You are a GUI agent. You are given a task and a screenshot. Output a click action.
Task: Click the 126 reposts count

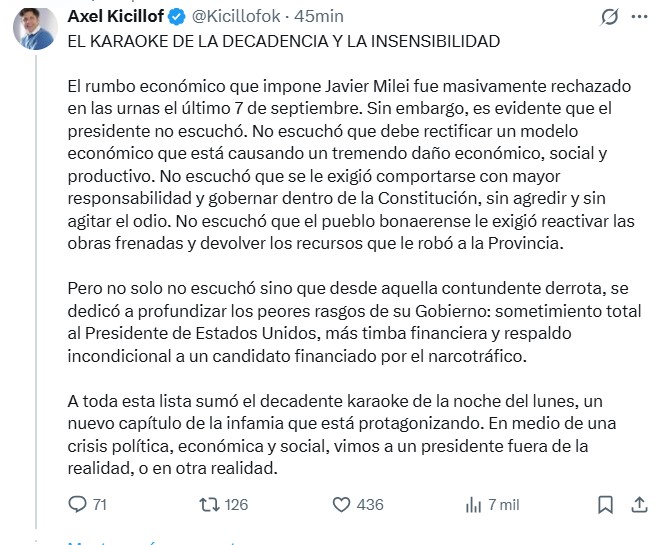pyautogui.click(x=235, y=504)
